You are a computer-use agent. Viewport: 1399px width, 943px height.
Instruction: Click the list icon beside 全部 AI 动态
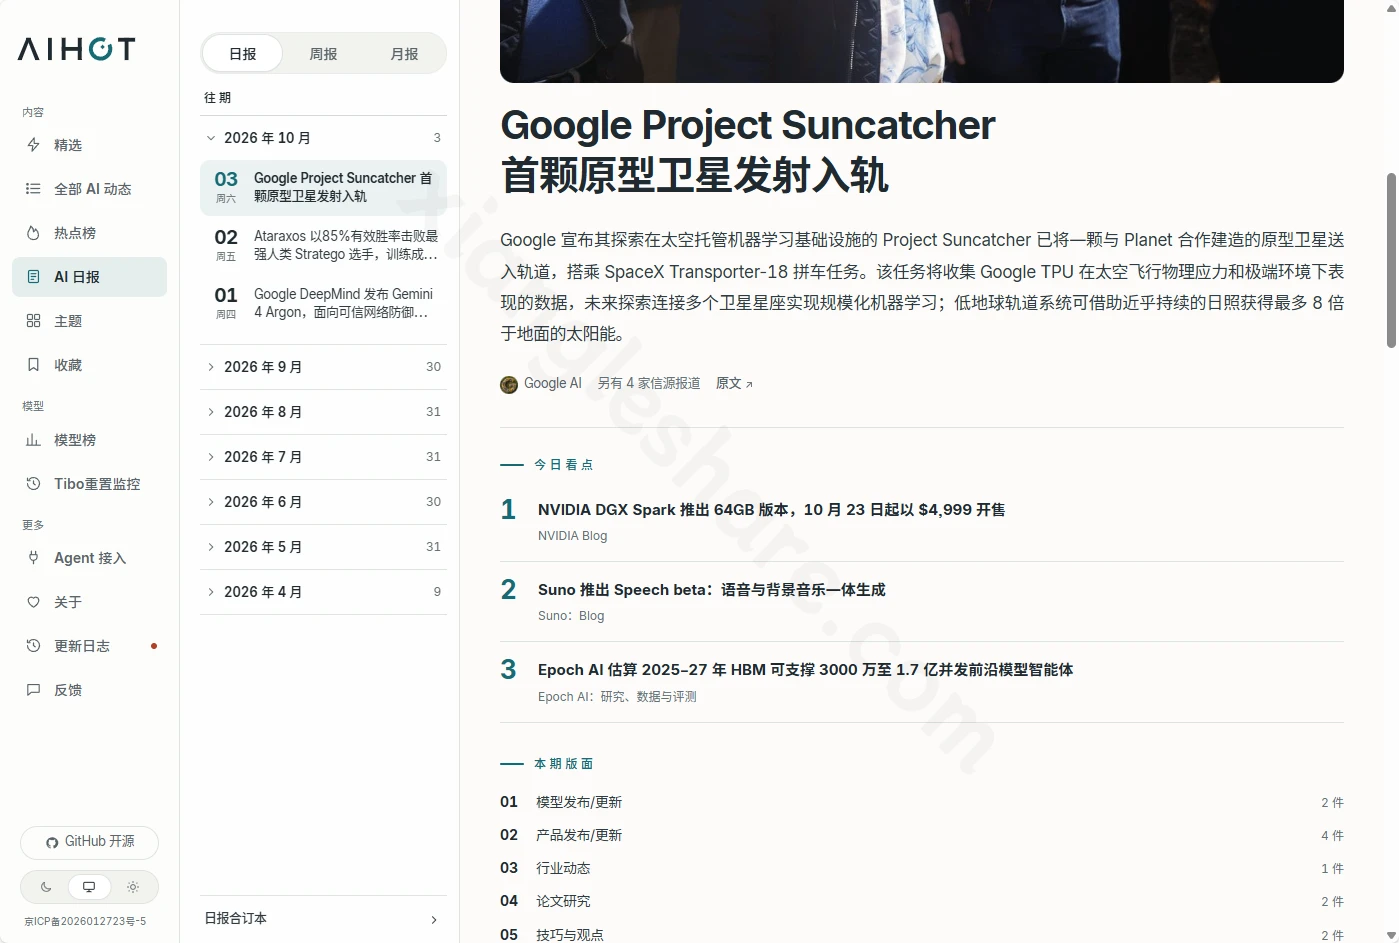[x=33, y=189]
